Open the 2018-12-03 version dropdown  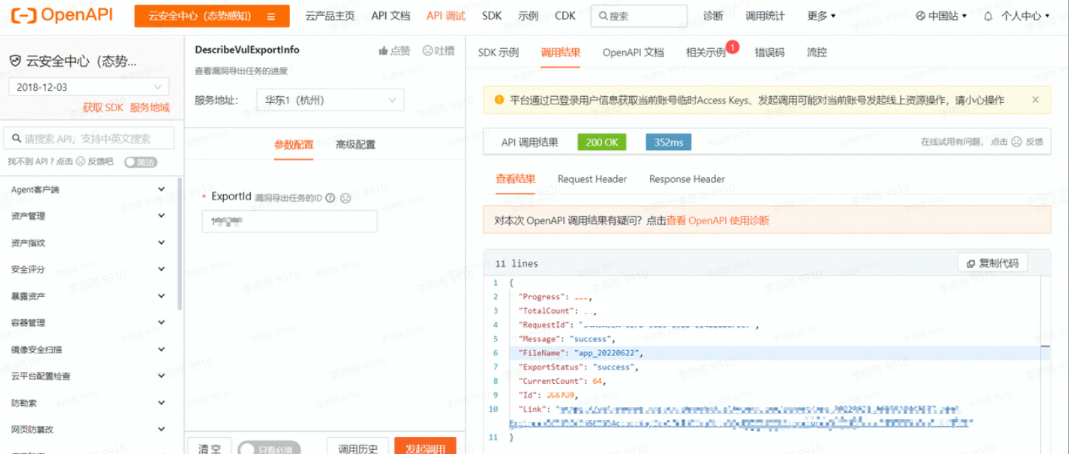tap(88, 87)
